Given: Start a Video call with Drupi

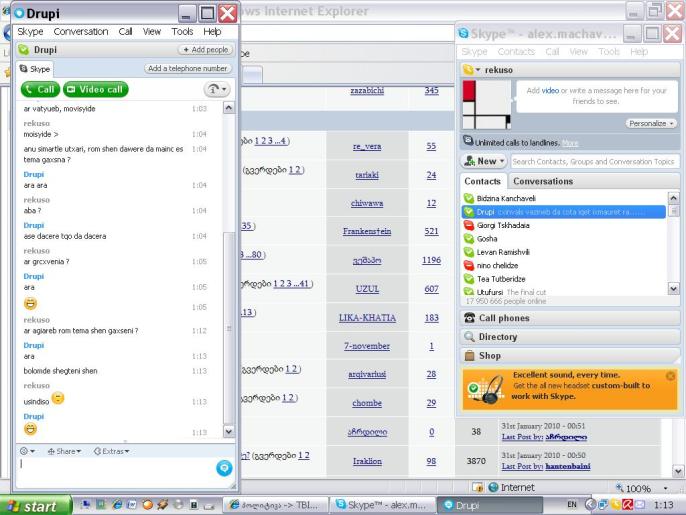Looking at the screenshot, I should pos(95,89).
